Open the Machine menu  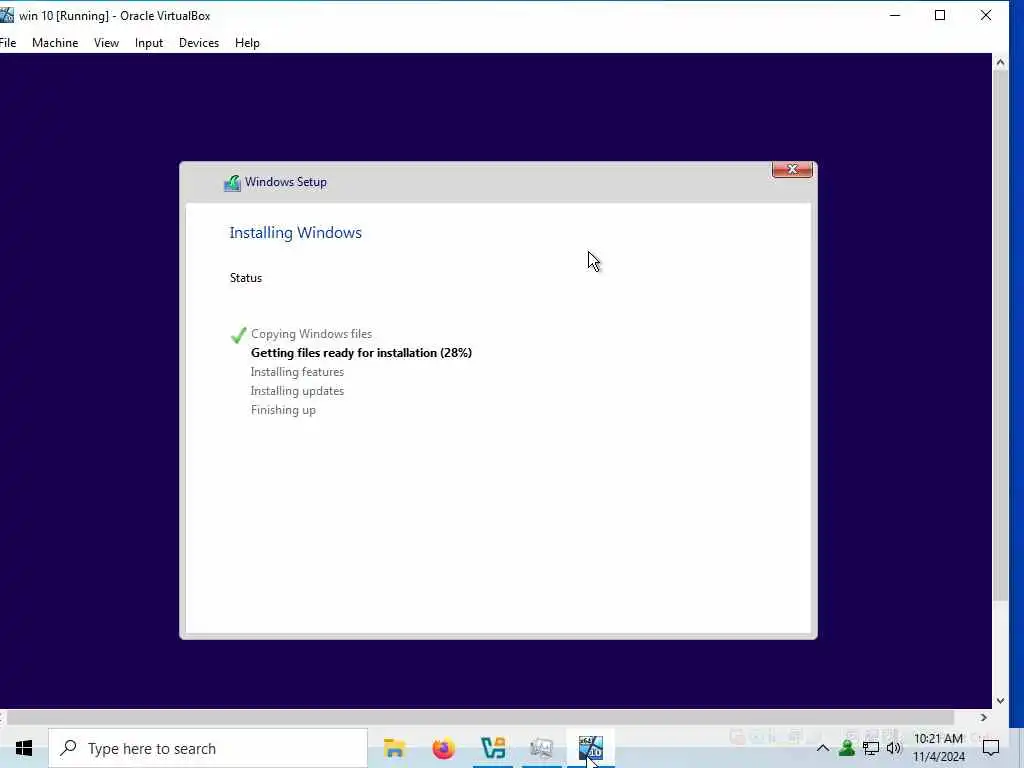coord(55,43)
